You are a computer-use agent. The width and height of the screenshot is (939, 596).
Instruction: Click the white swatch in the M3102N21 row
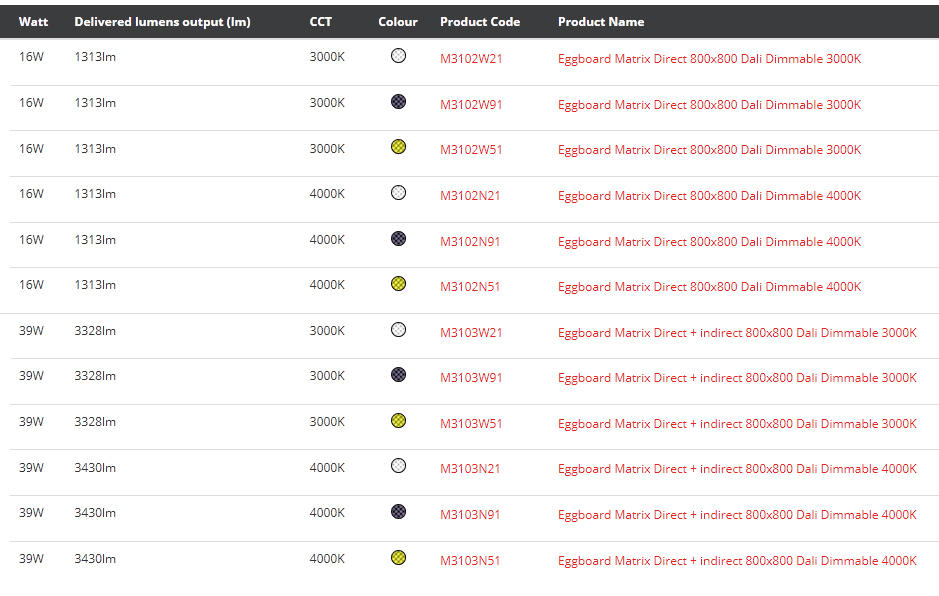[x=398, y=193]
